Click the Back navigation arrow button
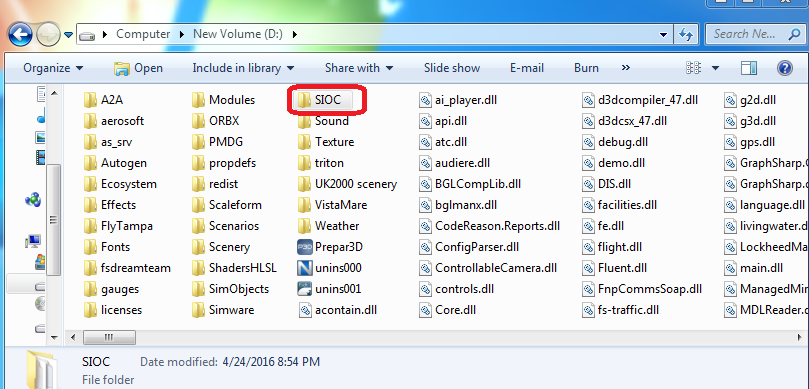The image size is (809, 389). [20, 35]
